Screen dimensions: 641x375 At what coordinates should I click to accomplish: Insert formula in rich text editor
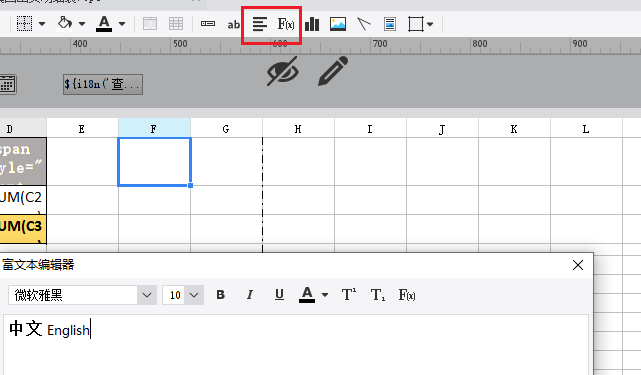tap(407, 294)
